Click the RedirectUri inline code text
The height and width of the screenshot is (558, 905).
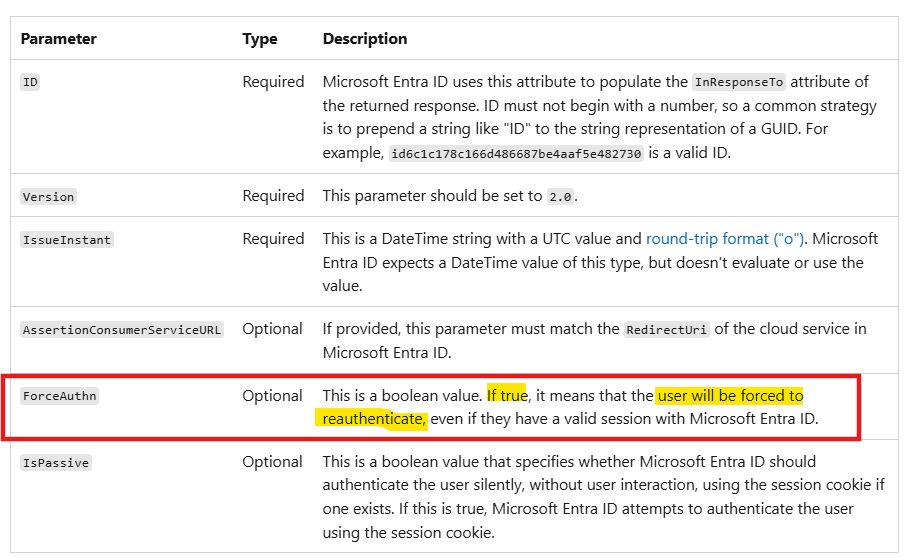[x=666, y=330]
